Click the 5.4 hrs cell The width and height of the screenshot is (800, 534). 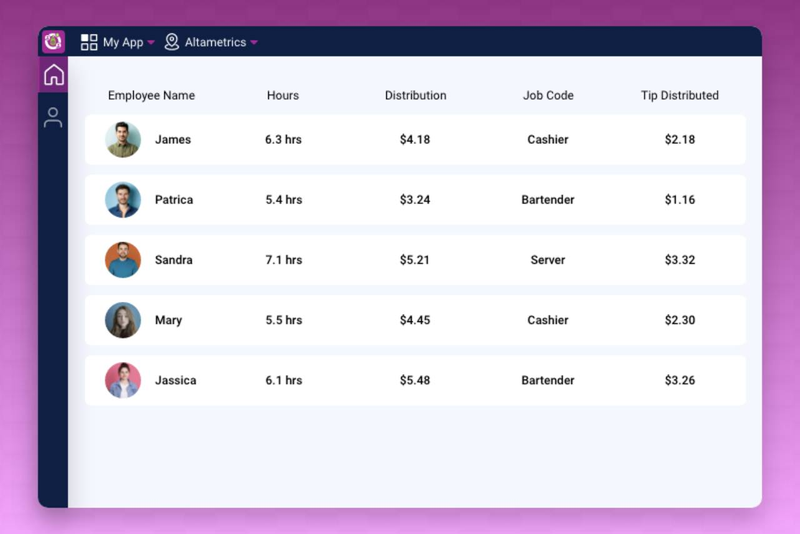pyautogui.click(x=284, y=199)
